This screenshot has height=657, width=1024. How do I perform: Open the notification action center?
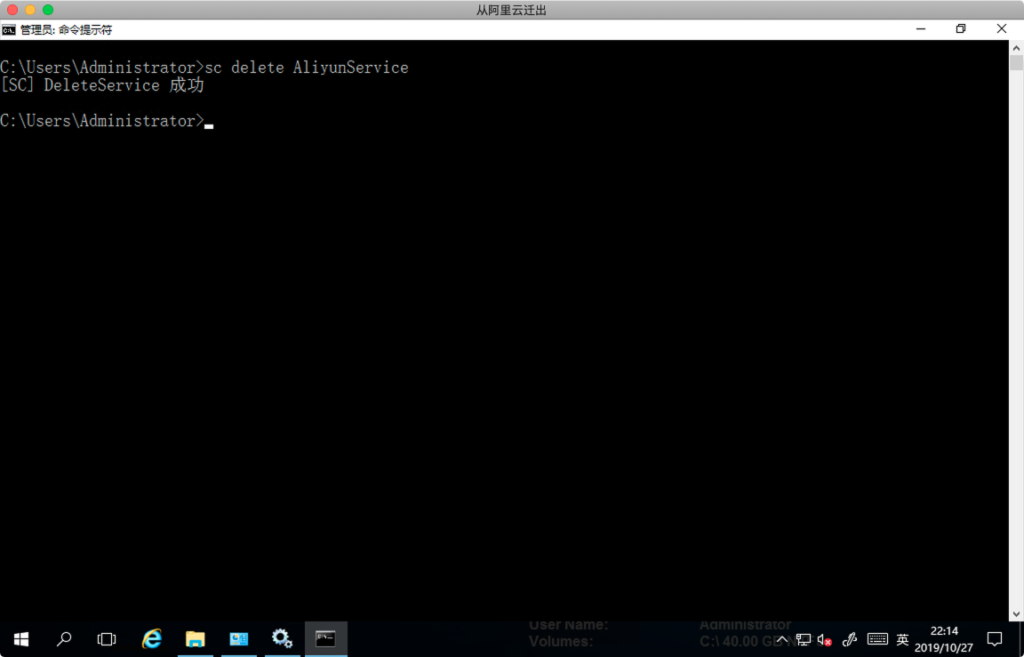pyautogui.click(x=994, y=639)
